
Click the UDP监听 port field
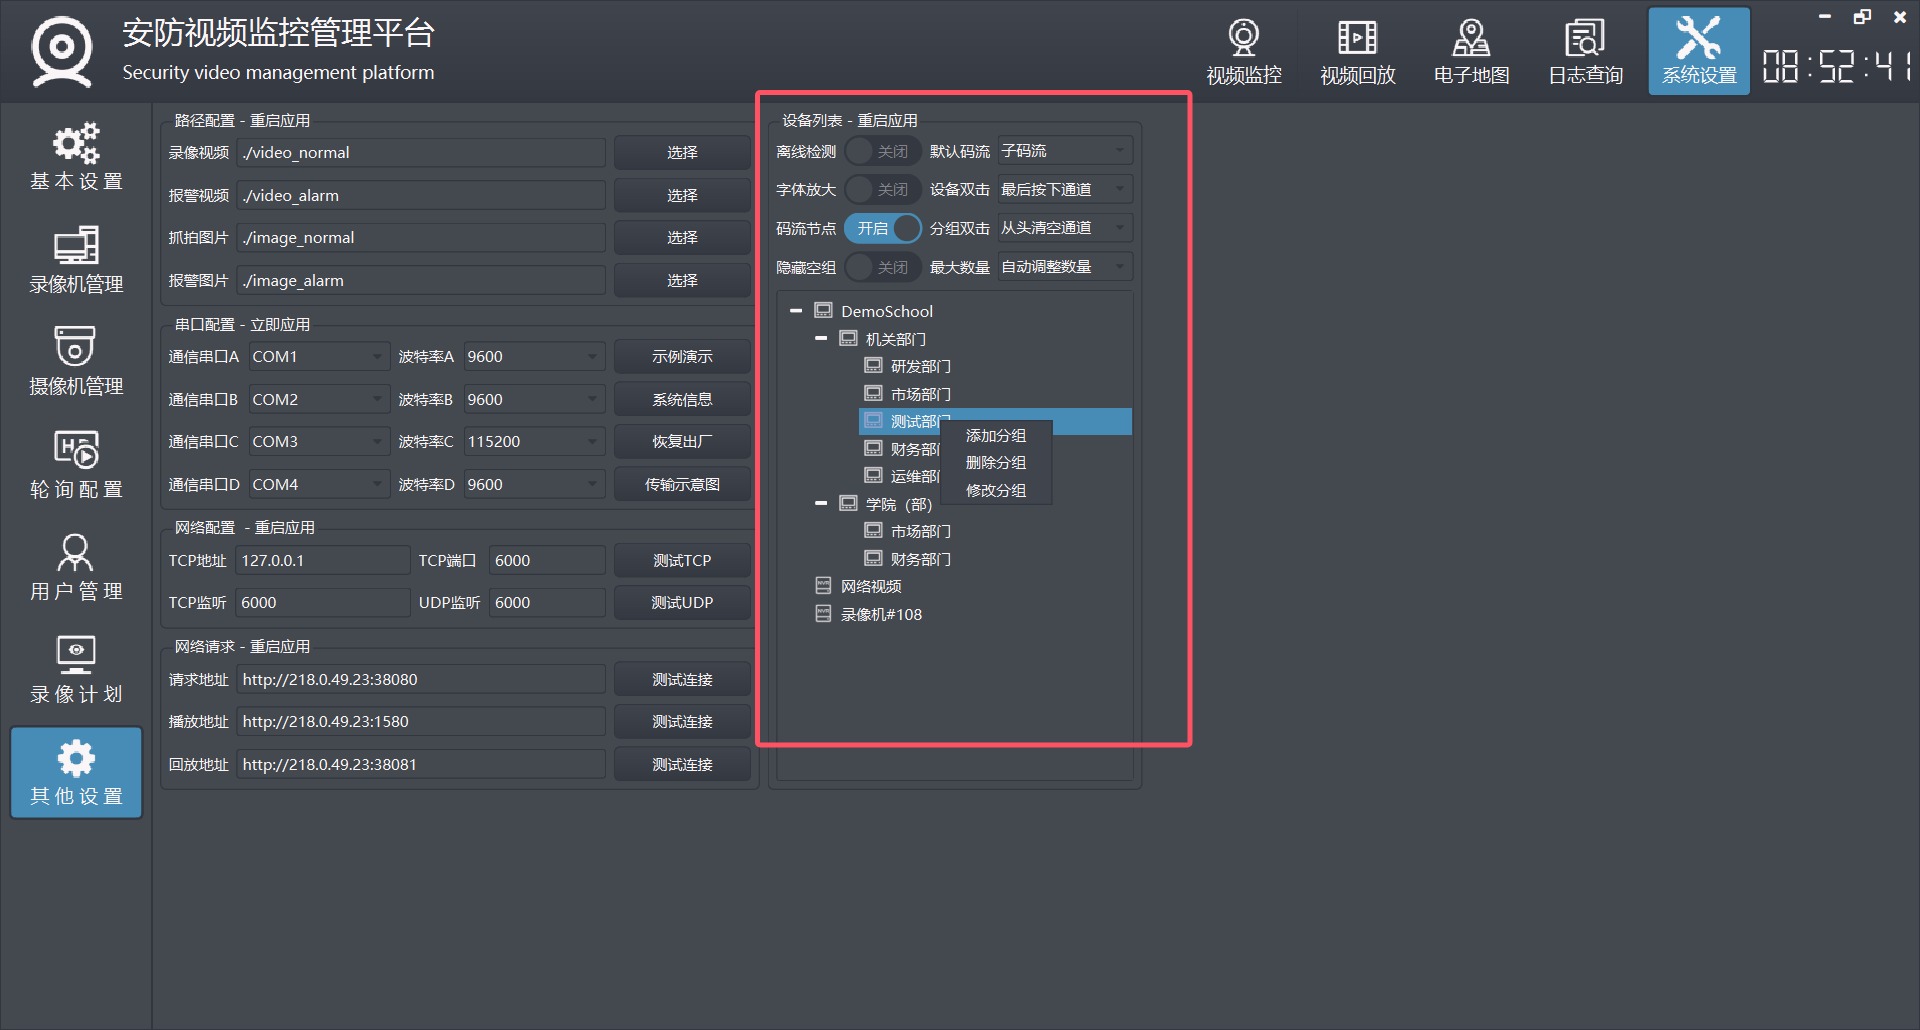click(x=547, y=602)
